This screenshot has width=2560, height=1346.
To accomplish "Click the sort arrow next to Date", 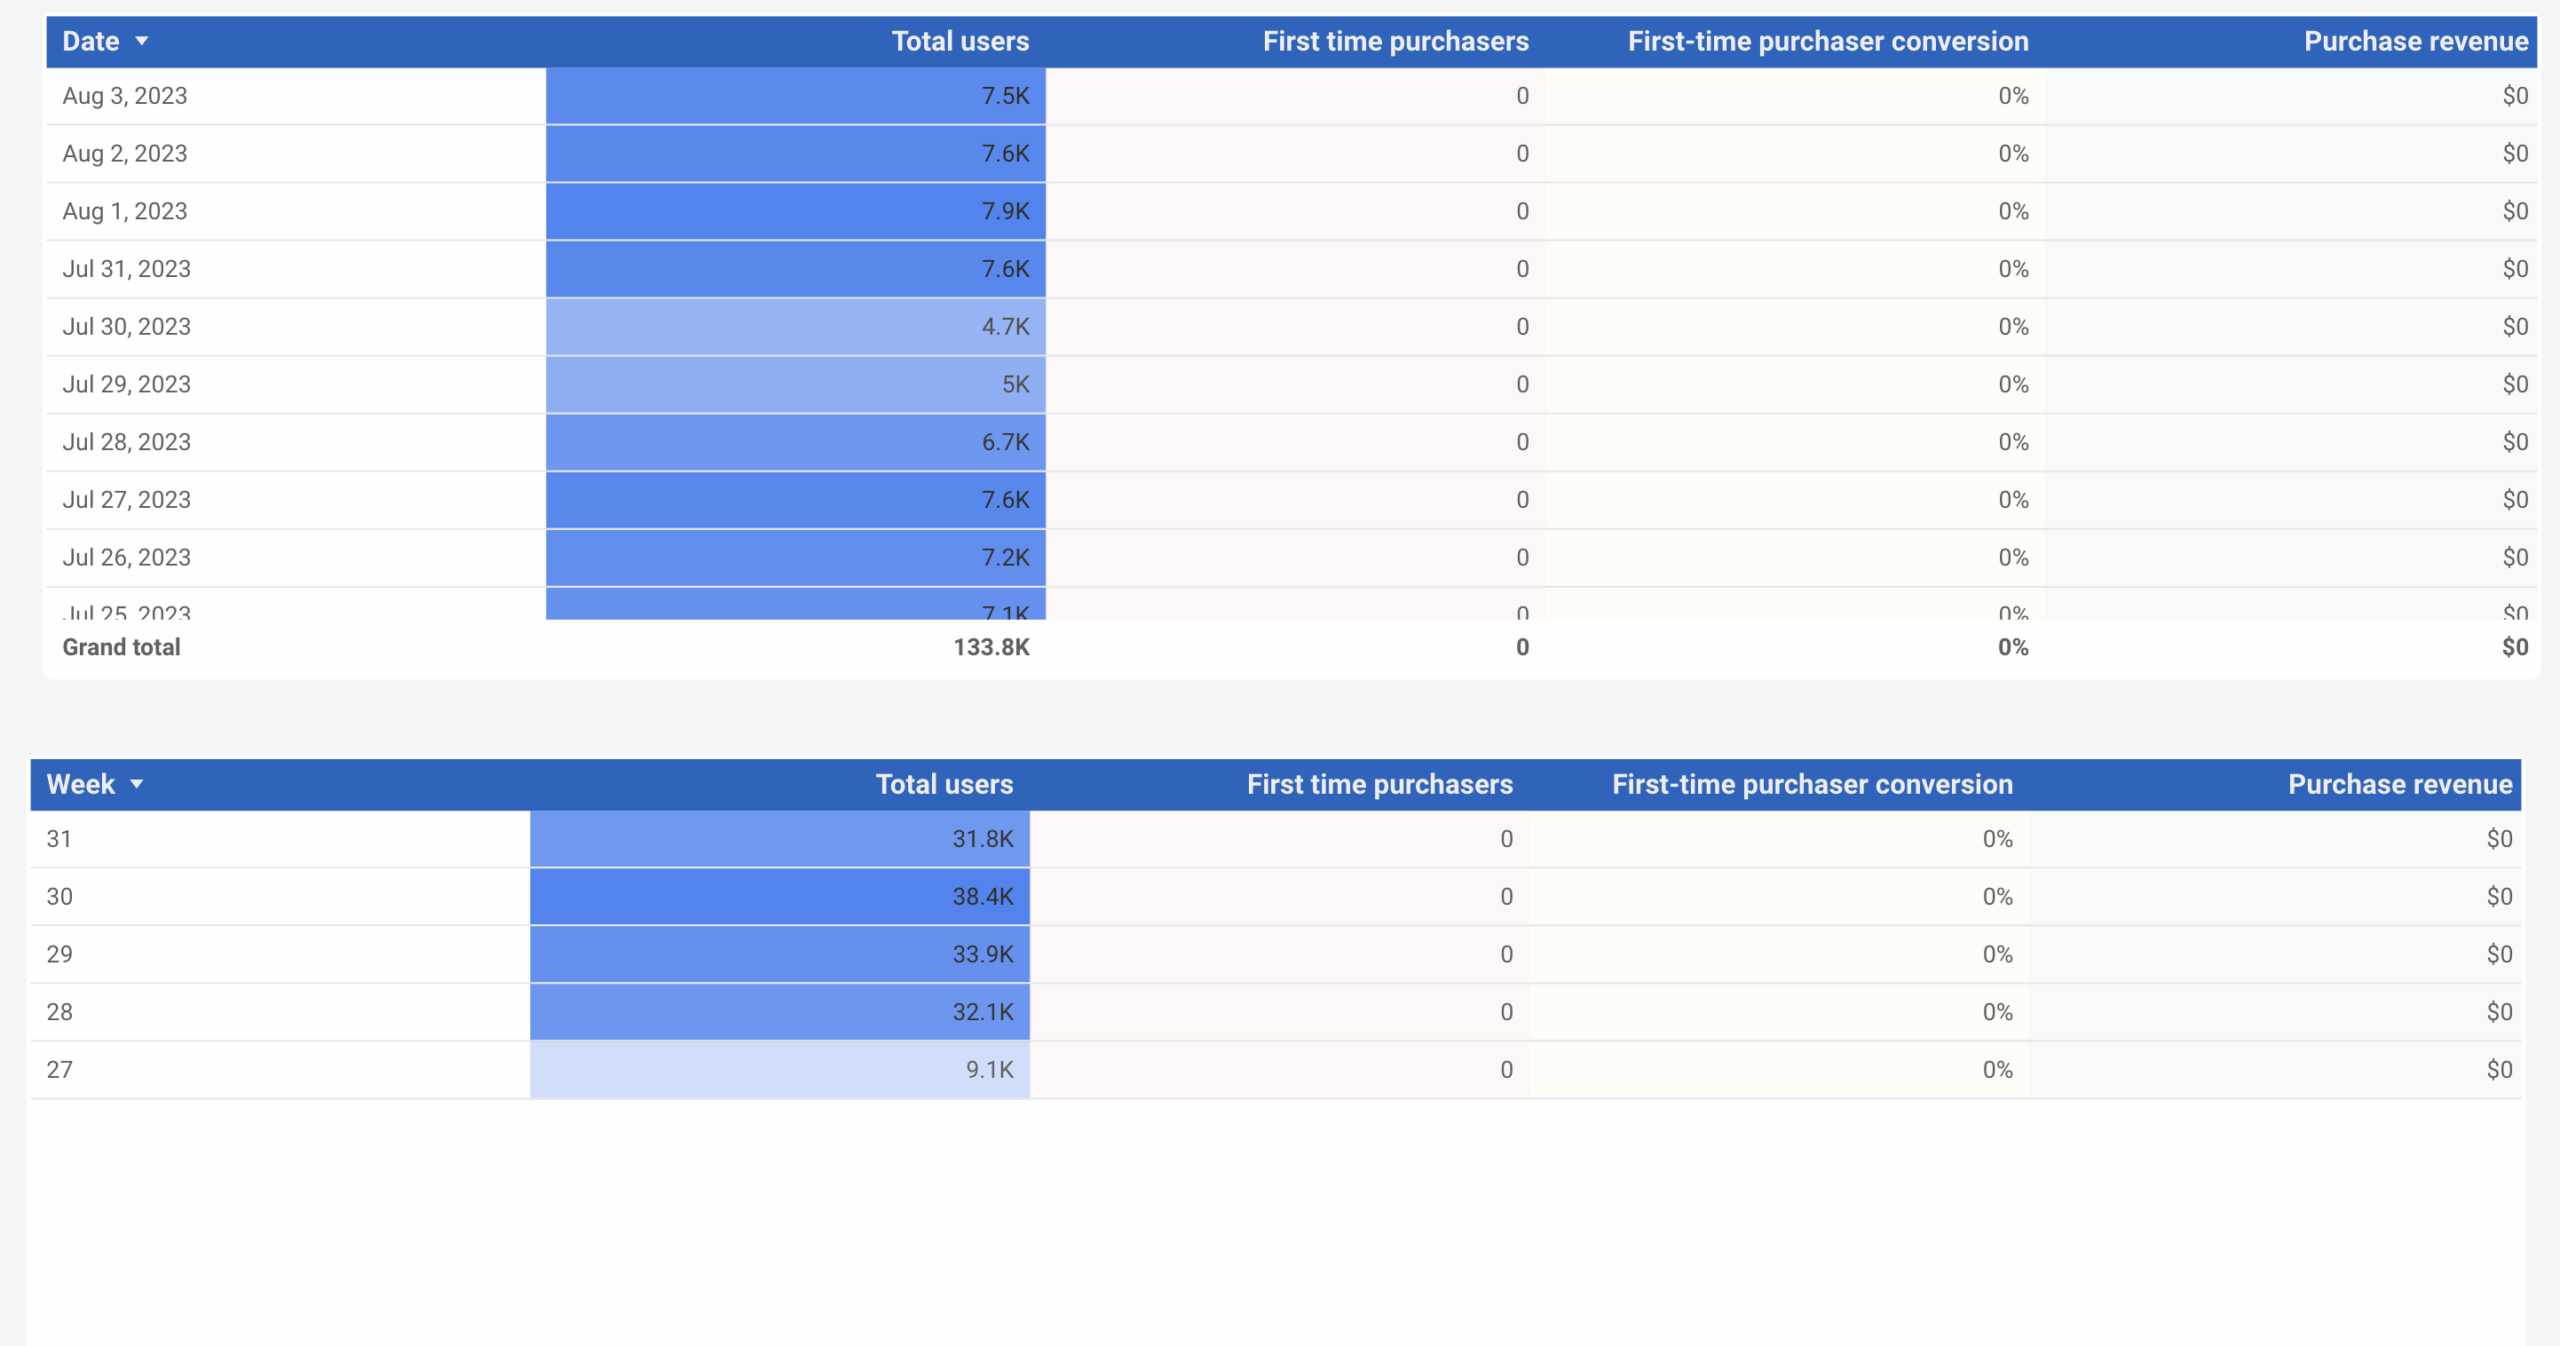I will pos(142,41).
